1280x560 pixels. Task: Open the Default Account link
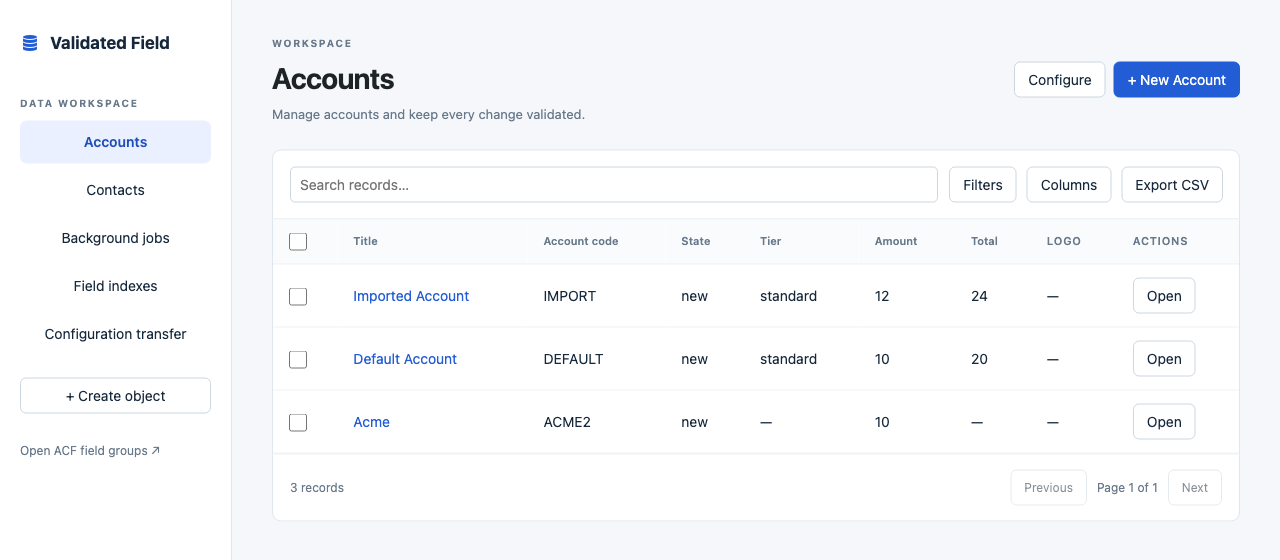(405, 359)
